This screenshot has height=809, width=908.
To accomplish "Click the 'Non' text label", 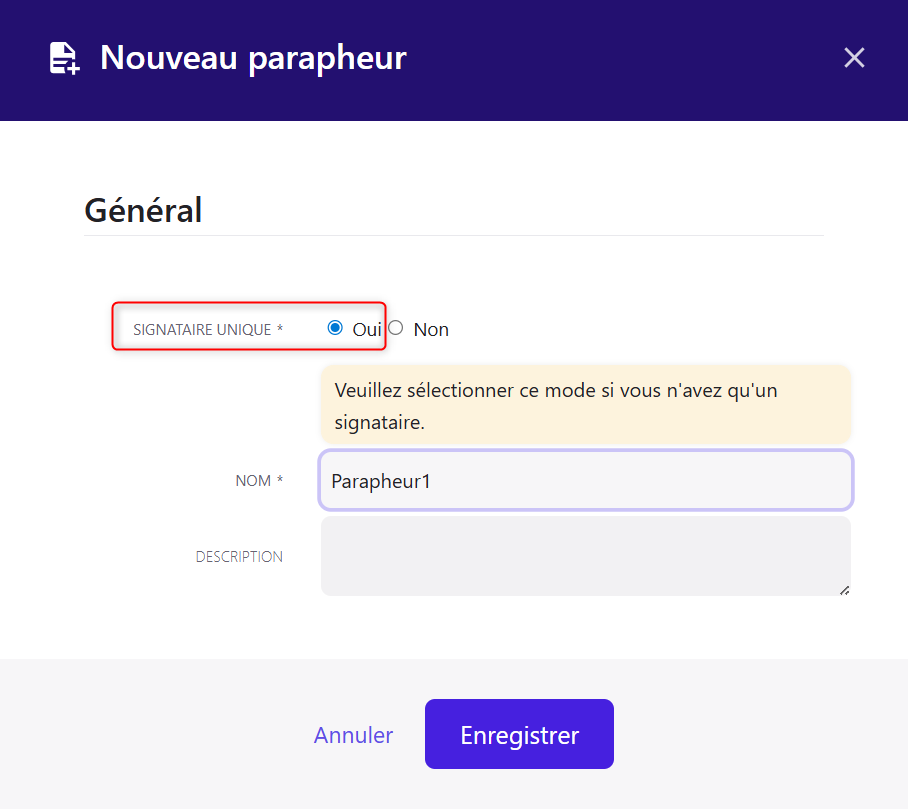I will (x=431, y=329).
